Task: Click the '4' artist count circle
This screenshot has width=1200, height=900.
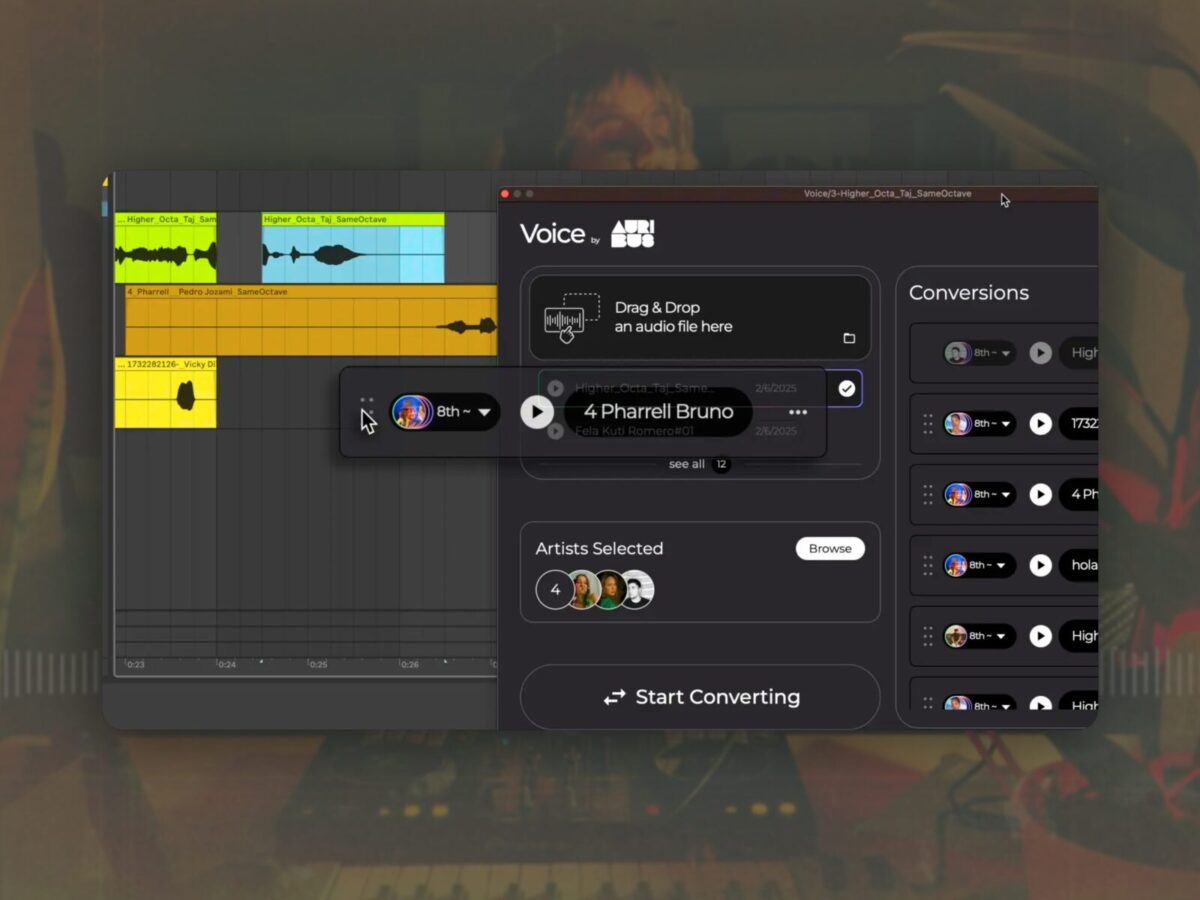Action: (x=555, y=589)
